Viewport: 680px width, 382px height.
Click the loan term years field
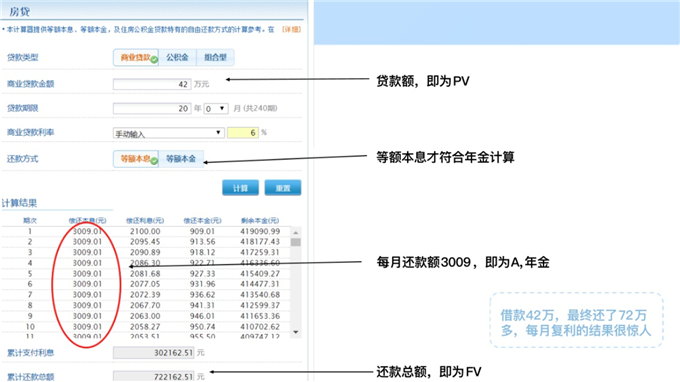(x=152, y=108)
